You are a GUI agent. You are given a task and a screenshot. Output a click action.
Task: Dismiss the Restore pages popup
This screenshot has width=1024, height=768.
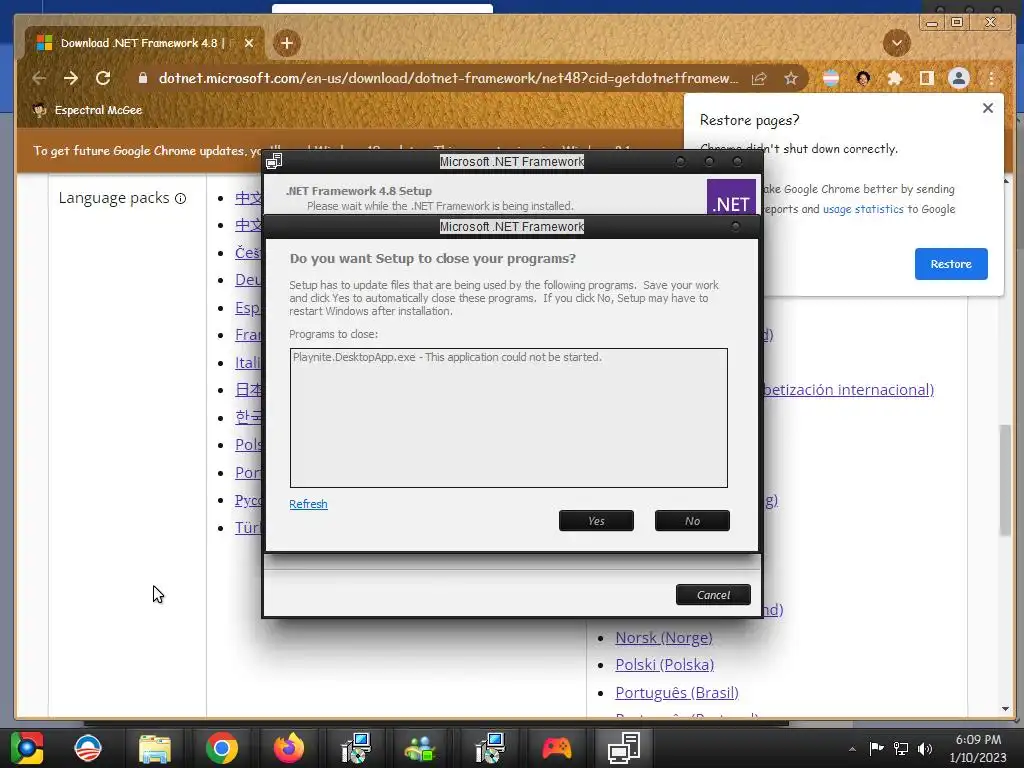tap(987, 108)
